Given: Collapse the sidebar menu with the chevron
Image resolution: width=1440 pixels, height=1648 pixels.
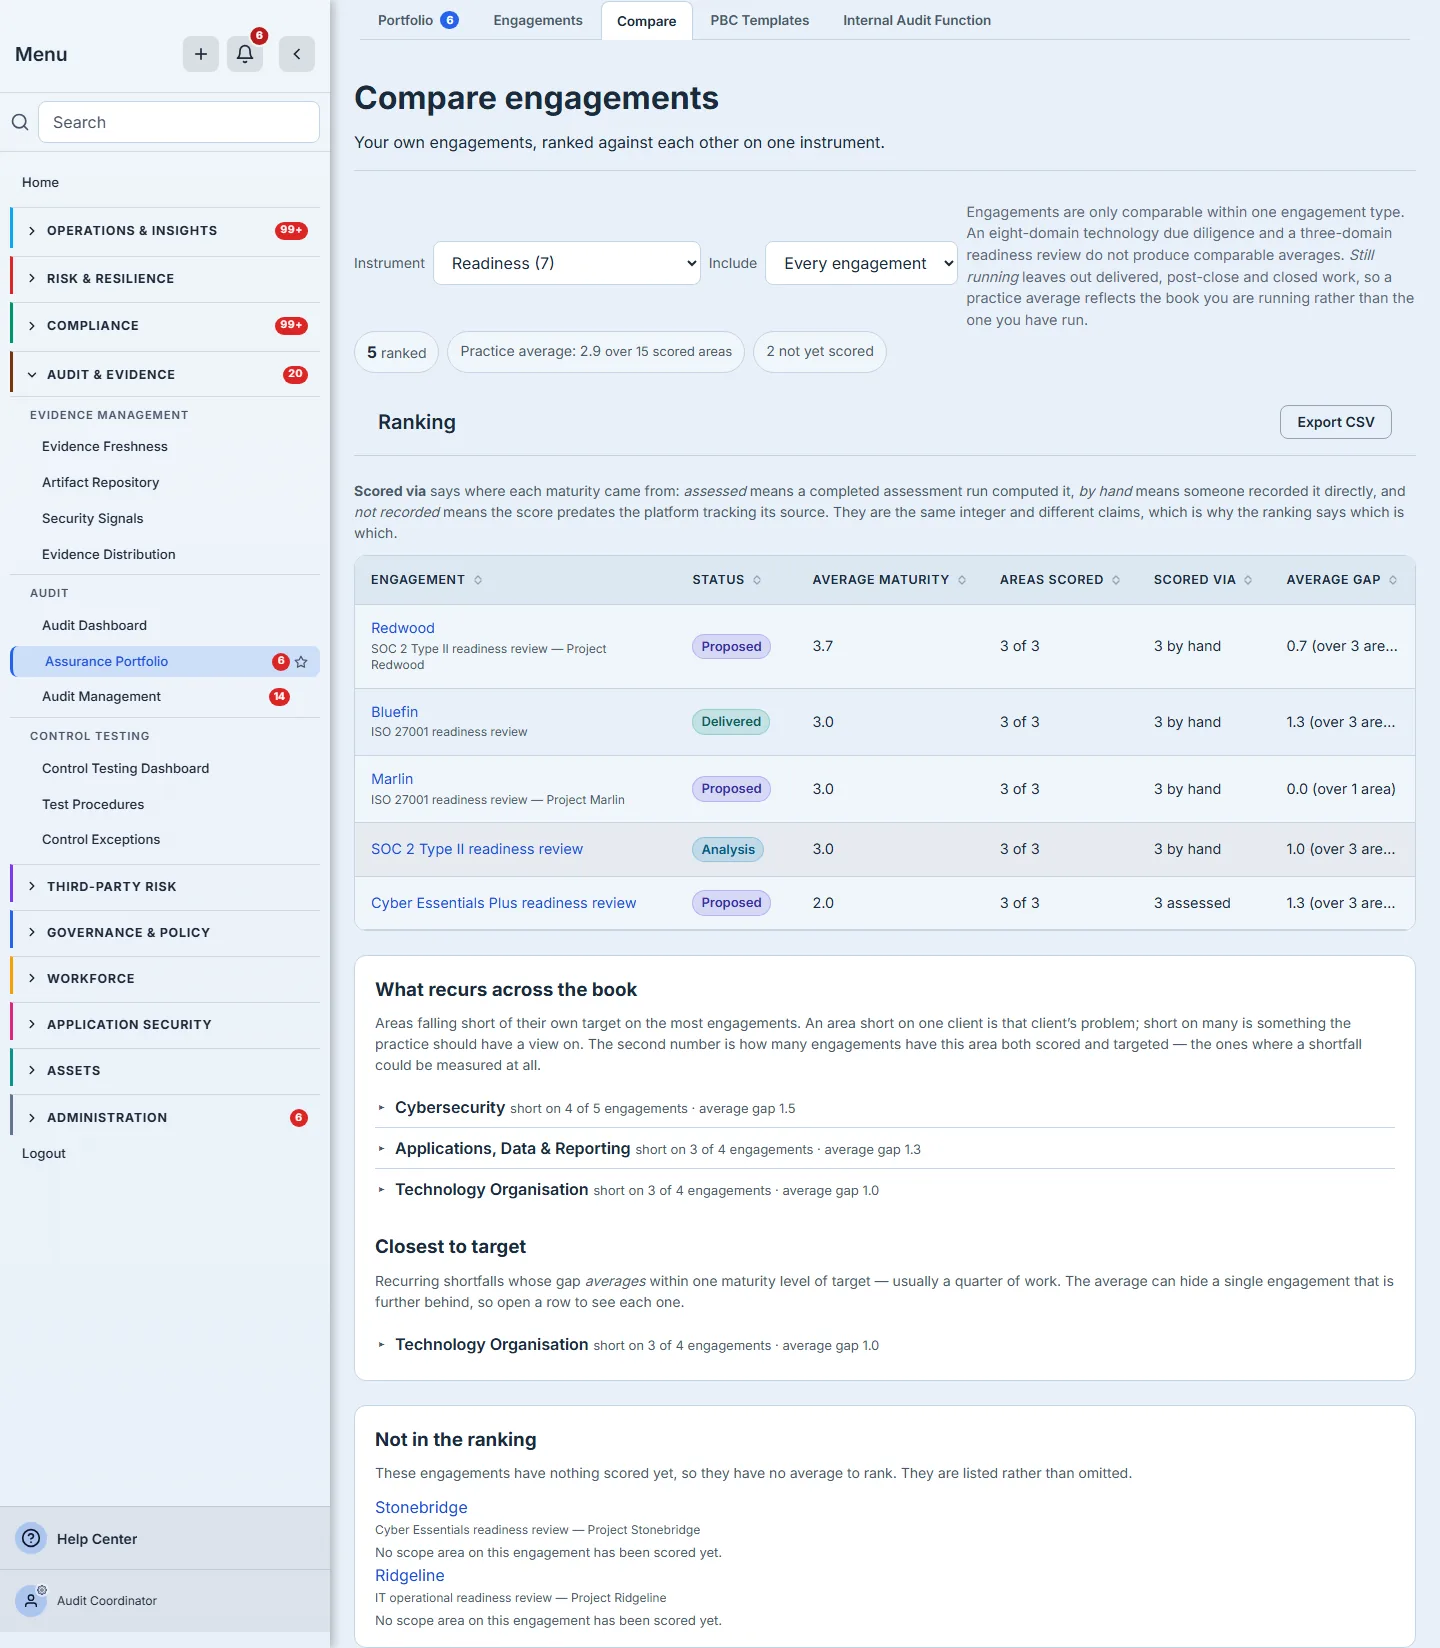Looking at the screenshot, I should click(x=297, y=54).
